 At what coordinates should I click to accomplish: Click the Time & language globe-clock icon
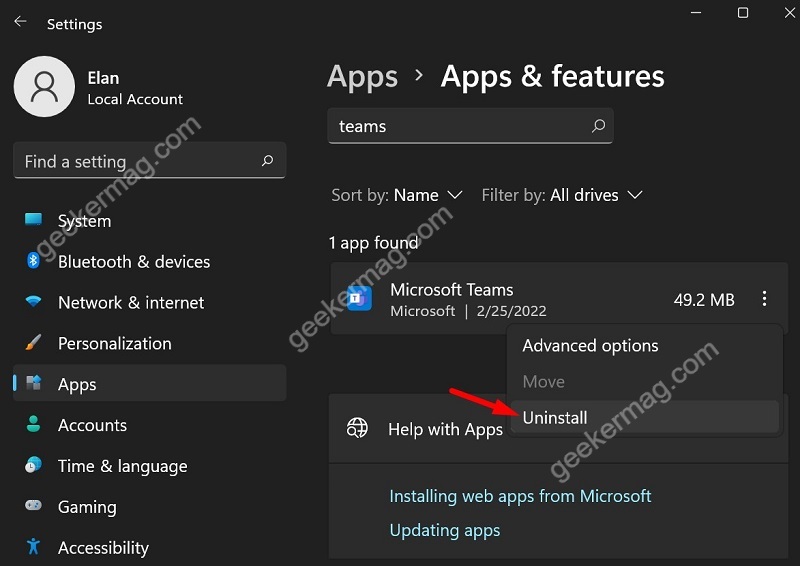tap(34, 465)
